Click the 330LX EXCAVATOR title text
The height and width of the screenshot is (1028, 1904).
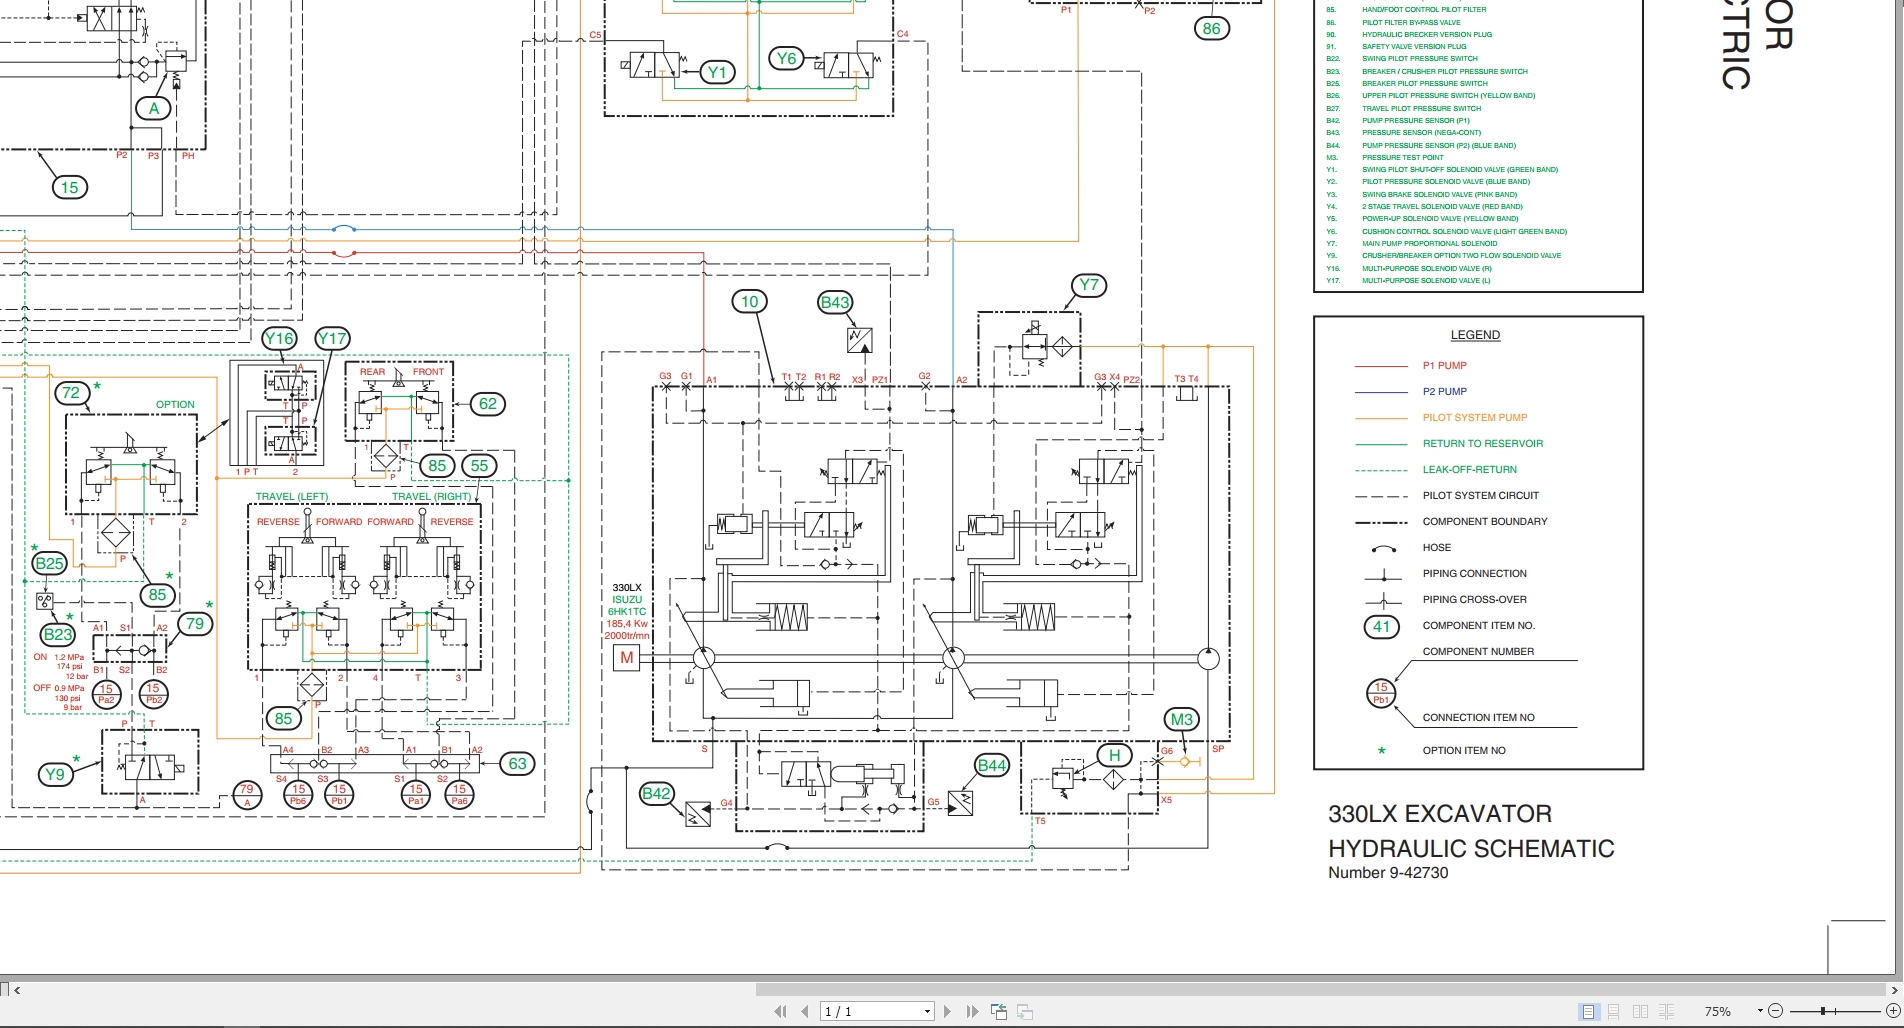1440,814
